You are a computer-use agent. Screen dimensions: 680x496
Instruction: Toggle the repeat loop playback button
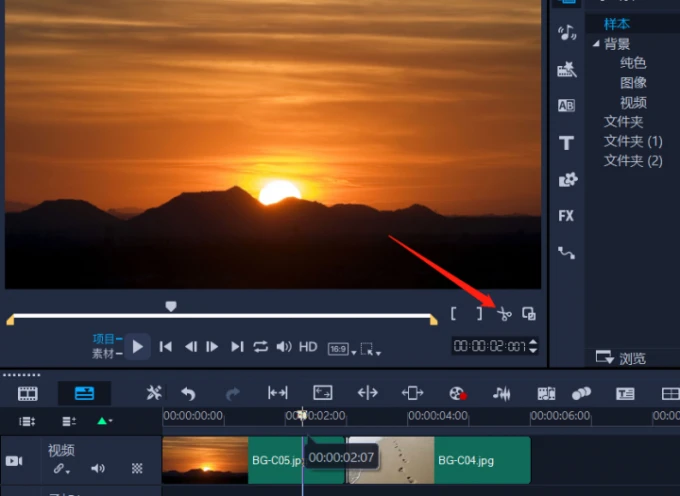[x=260, y=347]
